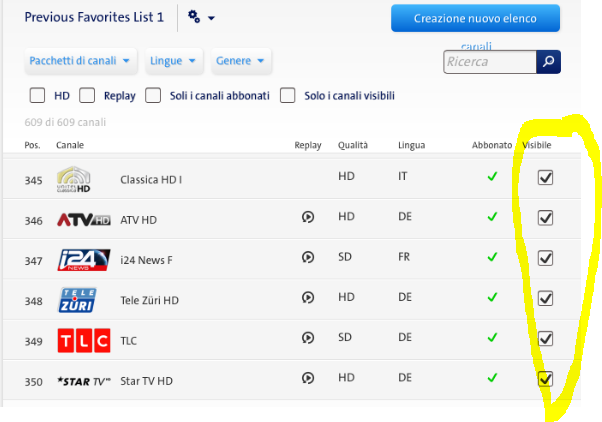Viewport: 602px width, 422px height.
Task: Click the ATV HD replay icon
Action: [x=308, y=217]
